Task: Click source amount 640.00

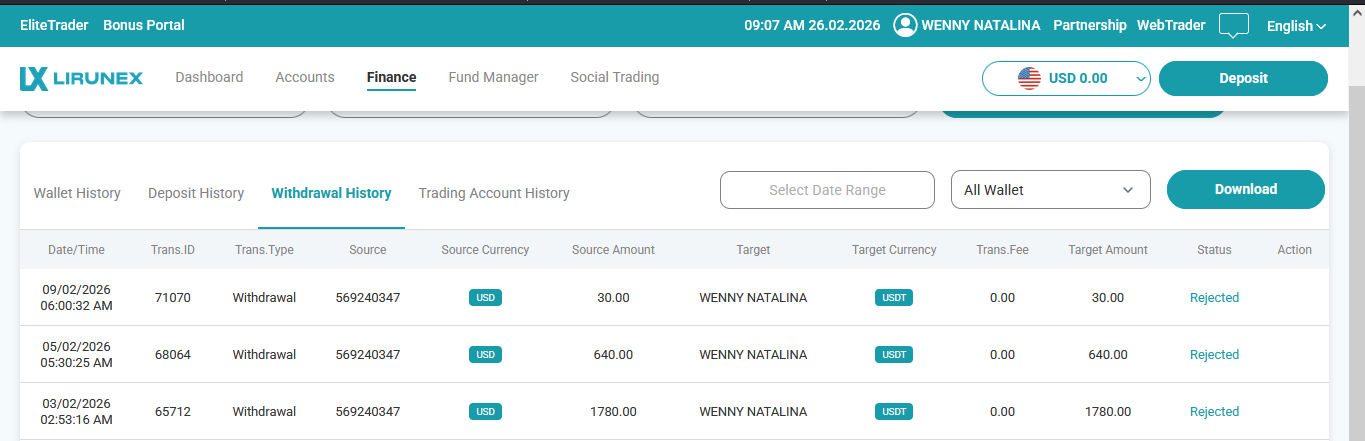Action: tap(613, 355)
